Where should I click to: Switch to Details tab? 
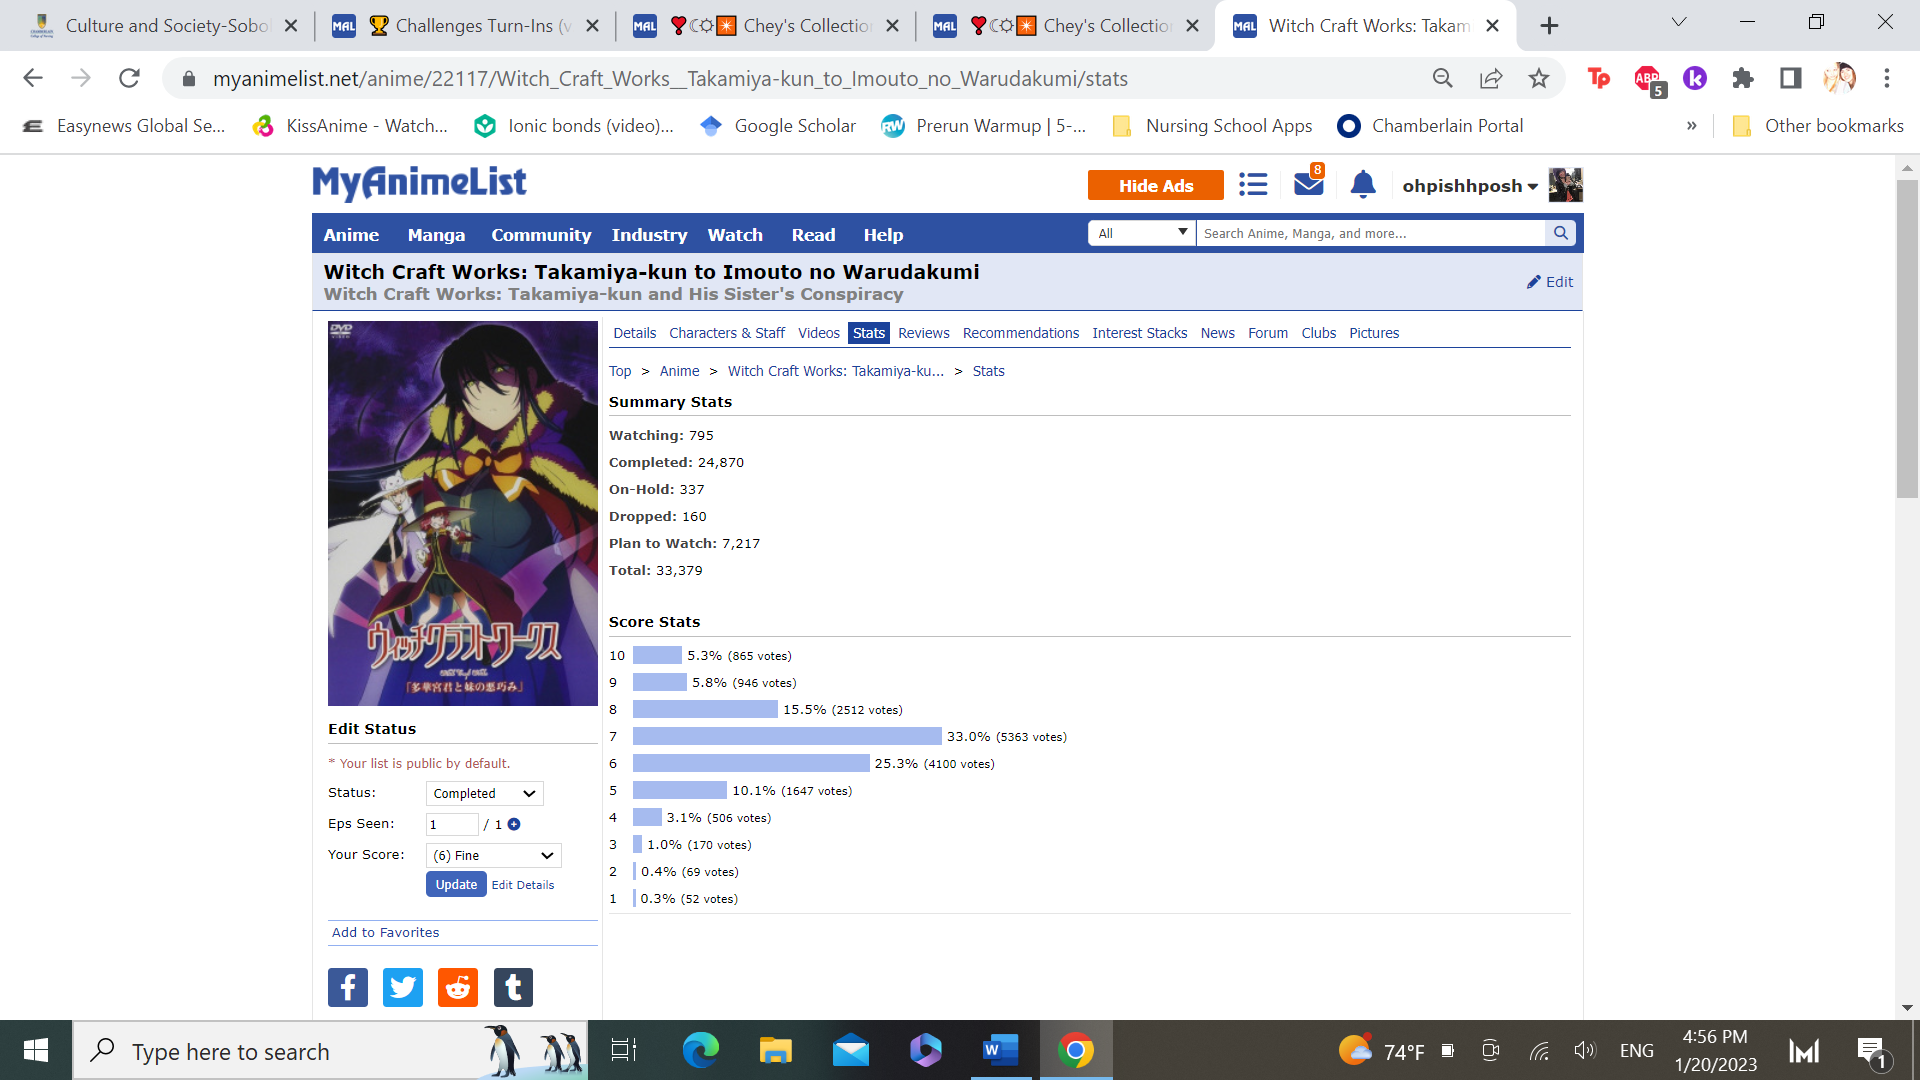coord(635,333)
